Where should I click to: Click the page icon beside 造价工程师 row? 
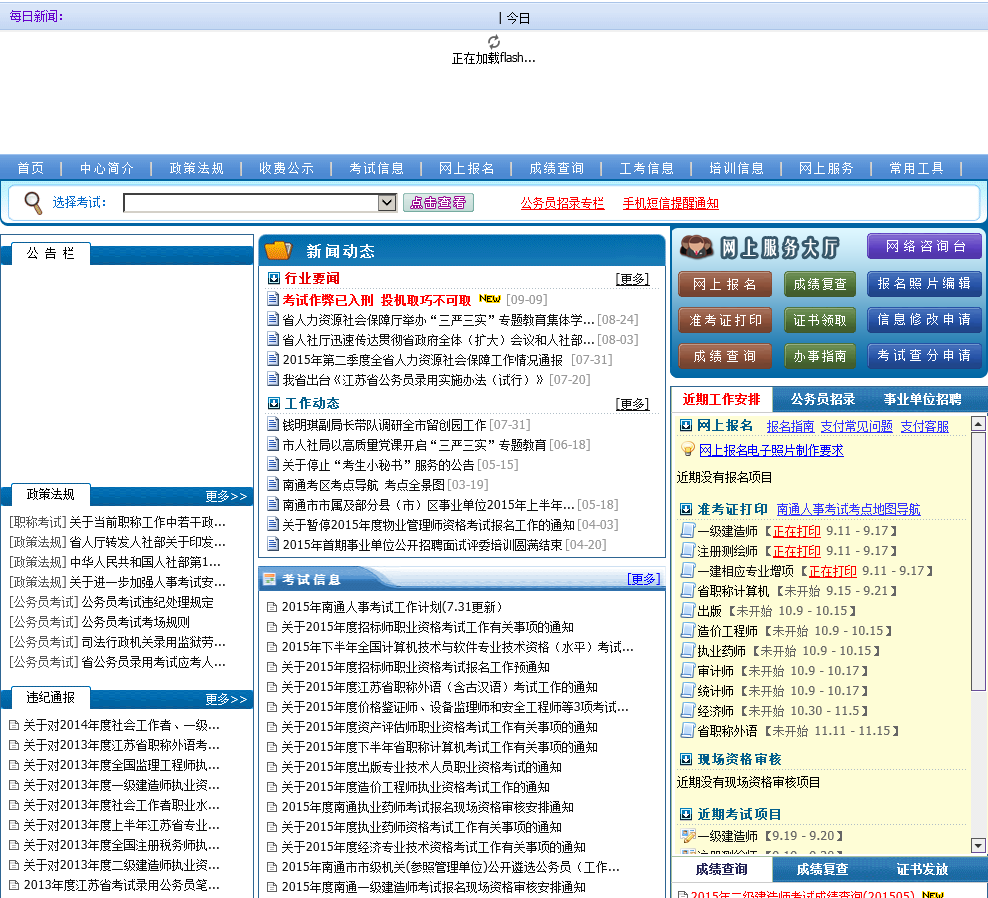(x=688, y=630)
